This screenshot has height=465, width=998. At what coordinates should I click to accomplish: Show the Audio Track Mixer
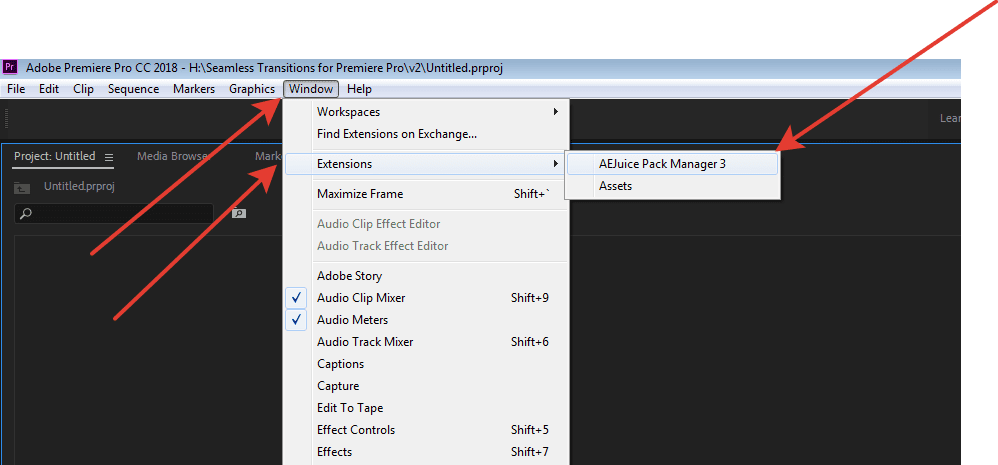coord(426,342)
